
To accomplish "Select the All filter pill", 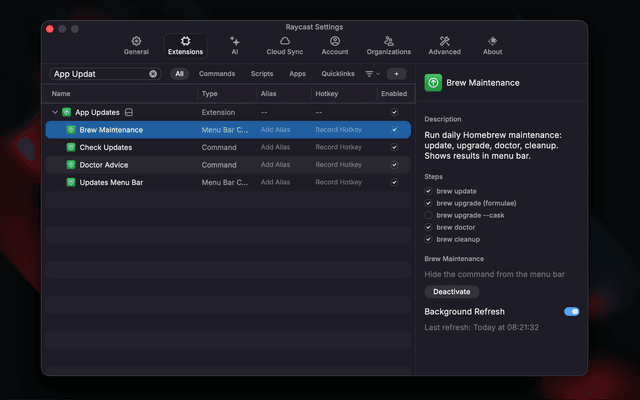I will click(x=179, y=74).
